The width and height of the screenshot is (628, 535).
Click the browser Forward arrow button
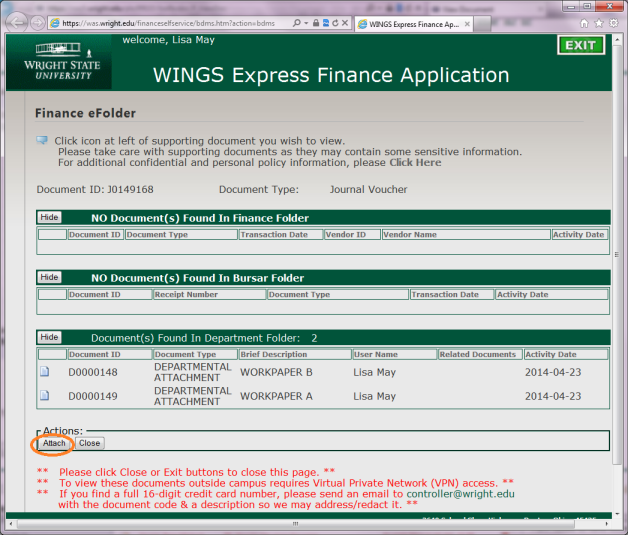click(x=38, y=23)
